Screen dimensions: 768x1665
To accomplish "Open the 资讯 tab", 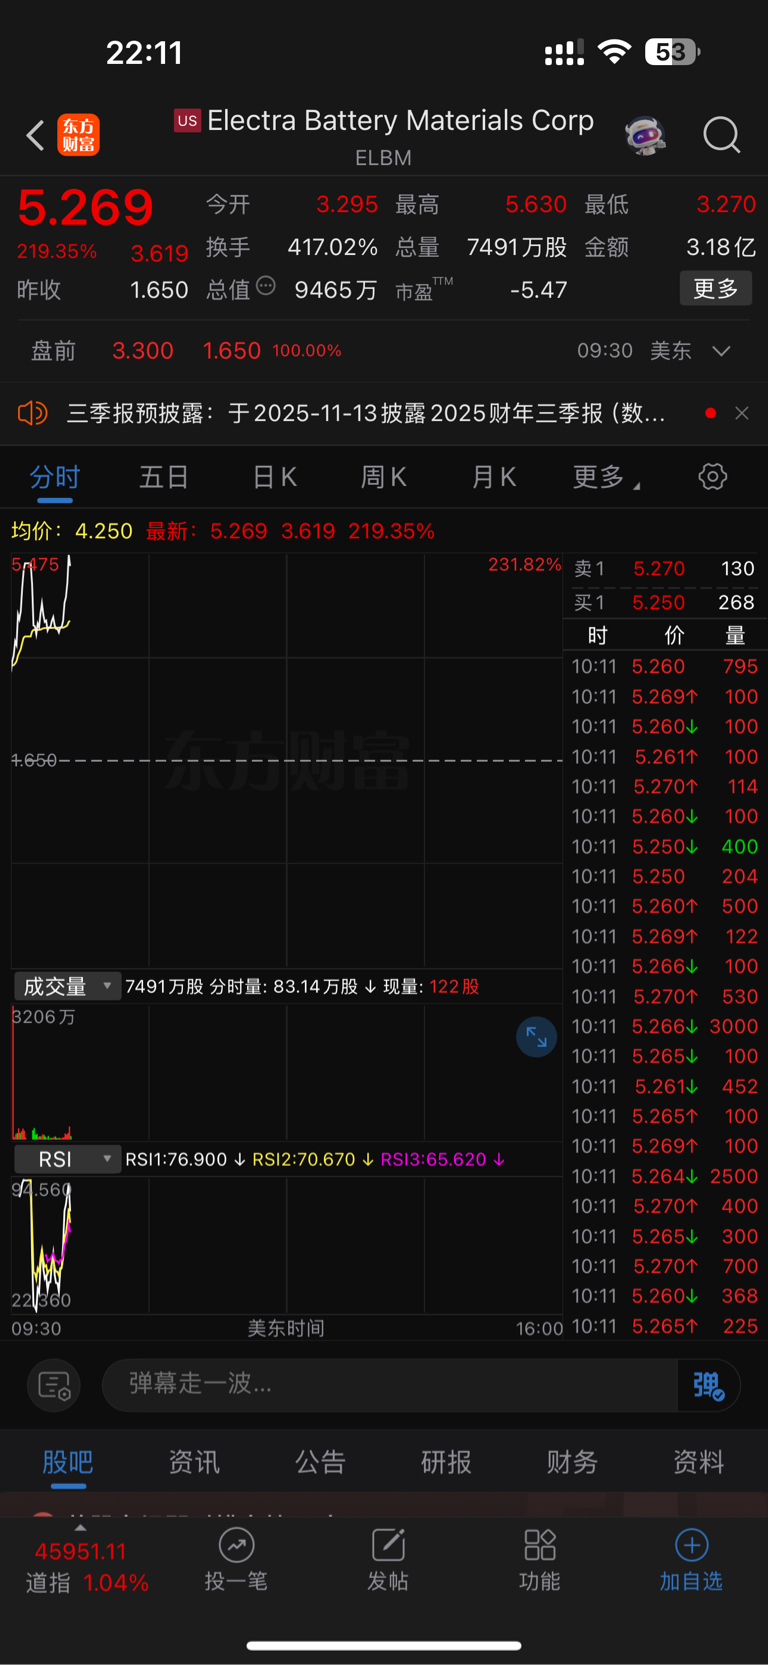I will pyautogui.click(x=194, y=1462).
